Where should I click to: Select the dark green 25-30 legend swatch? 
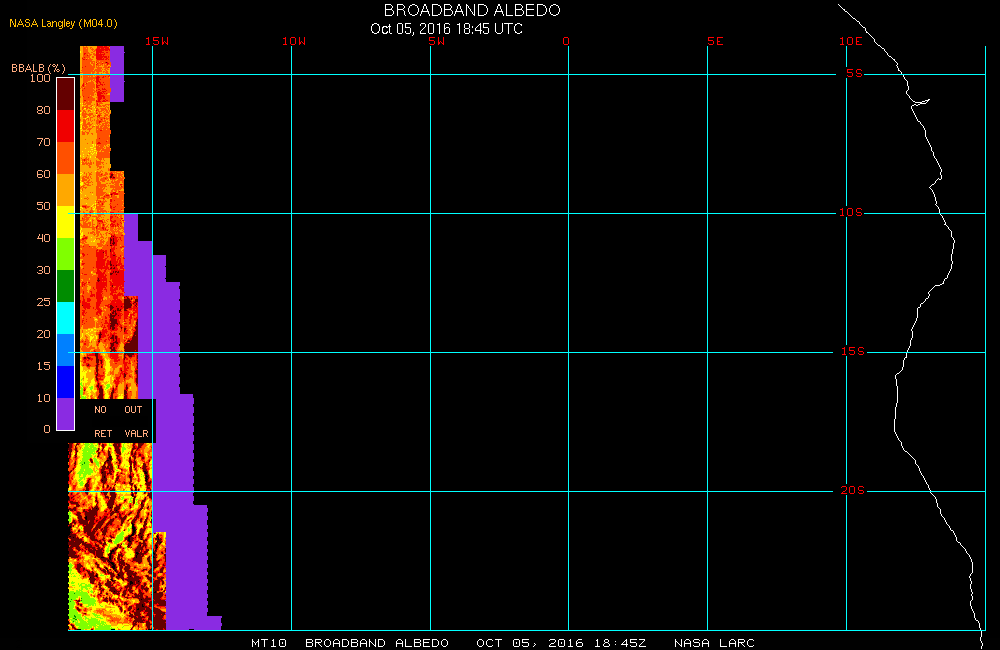[66, 286]
